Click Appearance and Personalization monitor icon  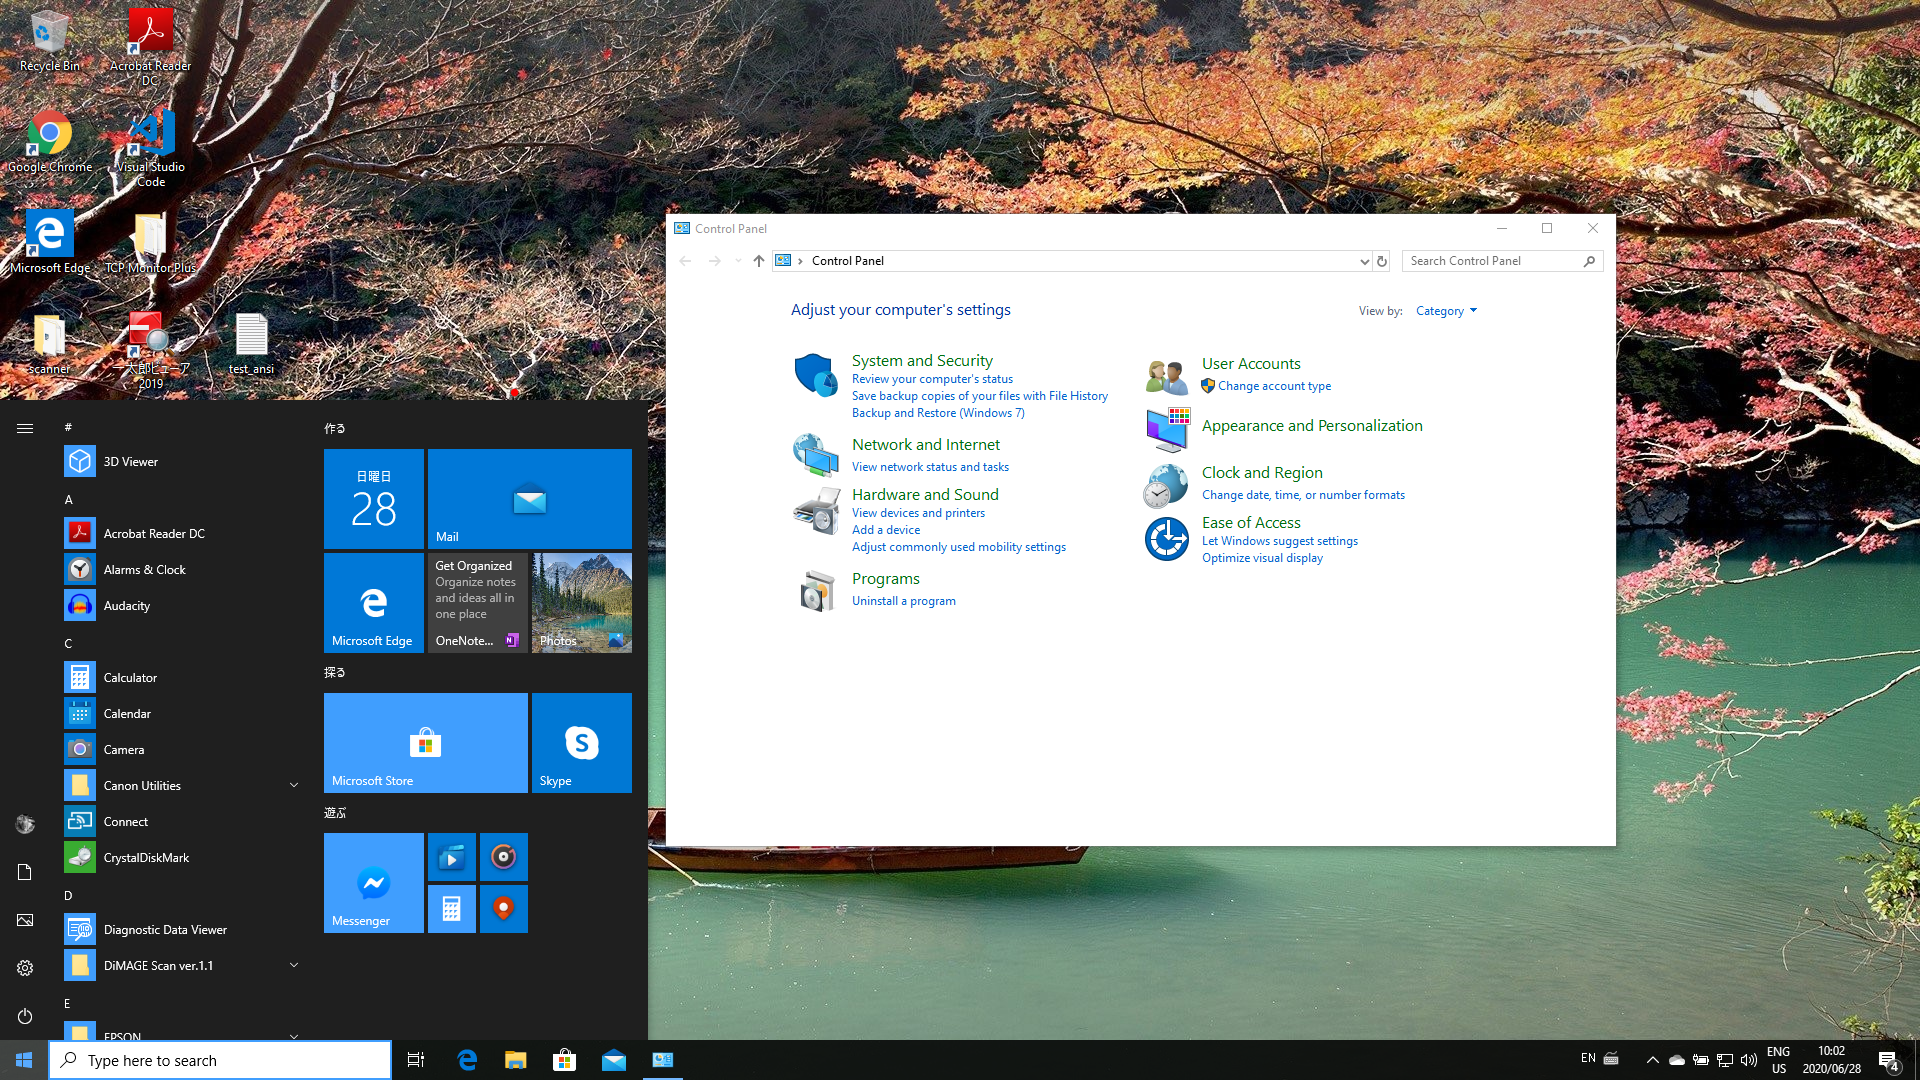1166,429
